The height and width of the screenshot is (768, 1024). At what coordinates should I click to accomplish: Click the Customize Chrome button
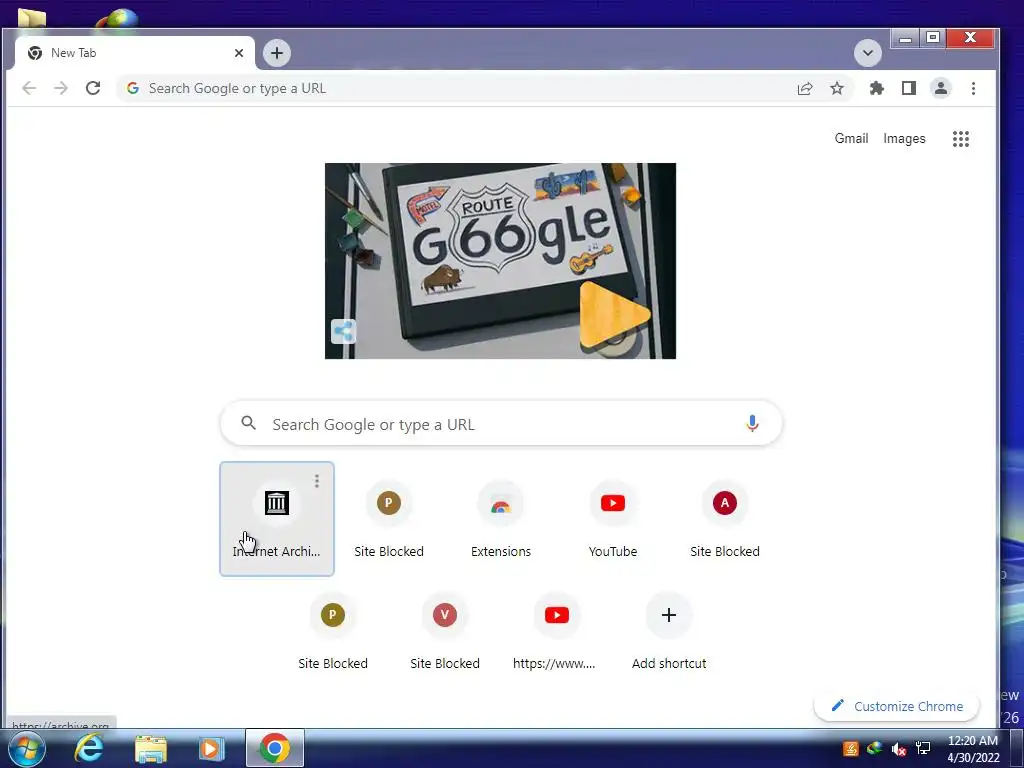[897, 706]
